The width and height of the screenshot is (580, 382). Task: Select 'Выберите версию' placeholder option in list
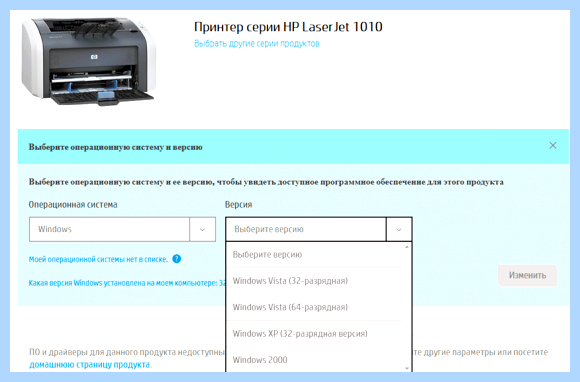[x=314, y=254]
